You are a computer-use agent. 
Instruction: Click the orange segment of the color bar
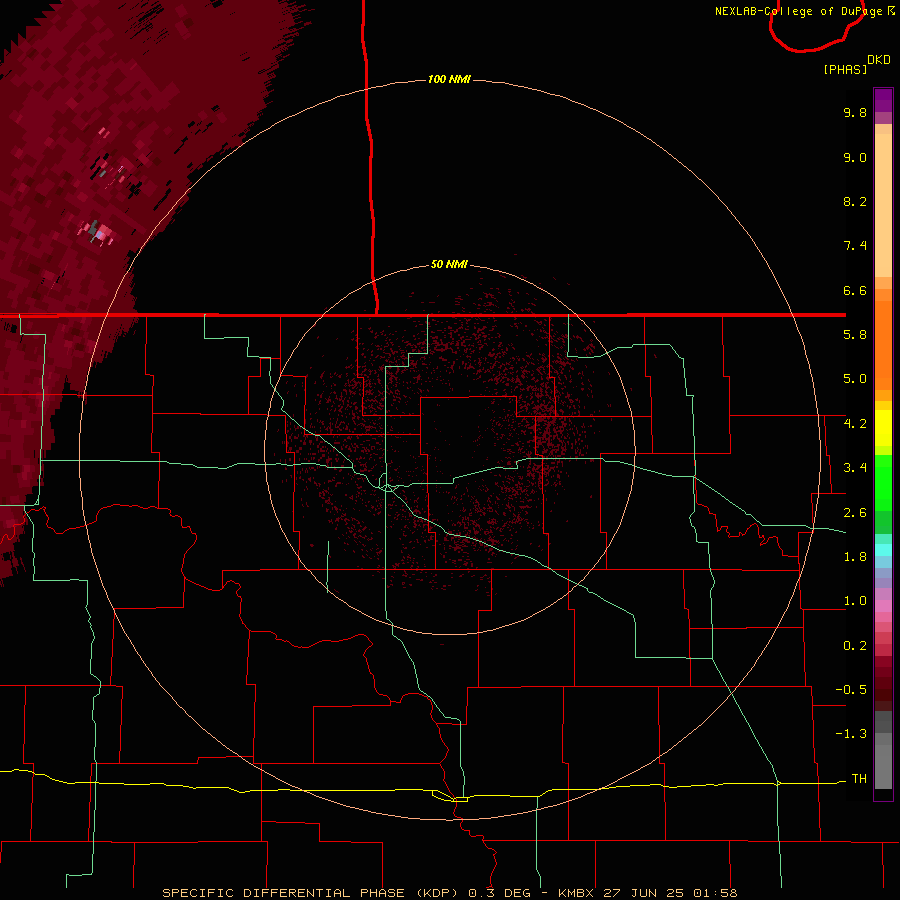[x=883, y=346]
